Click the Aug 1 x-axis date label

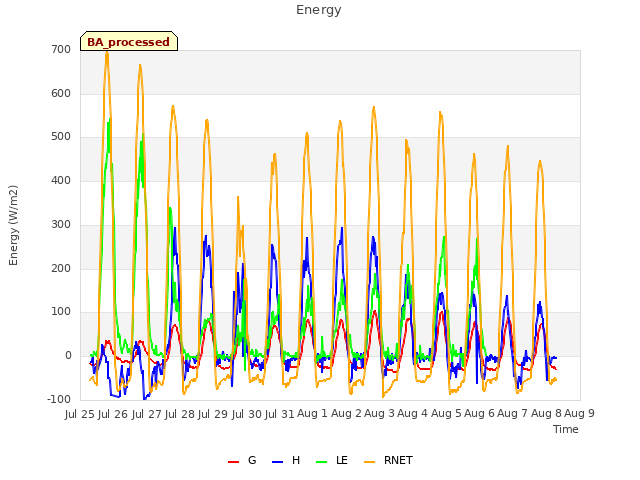click(312, 414)
